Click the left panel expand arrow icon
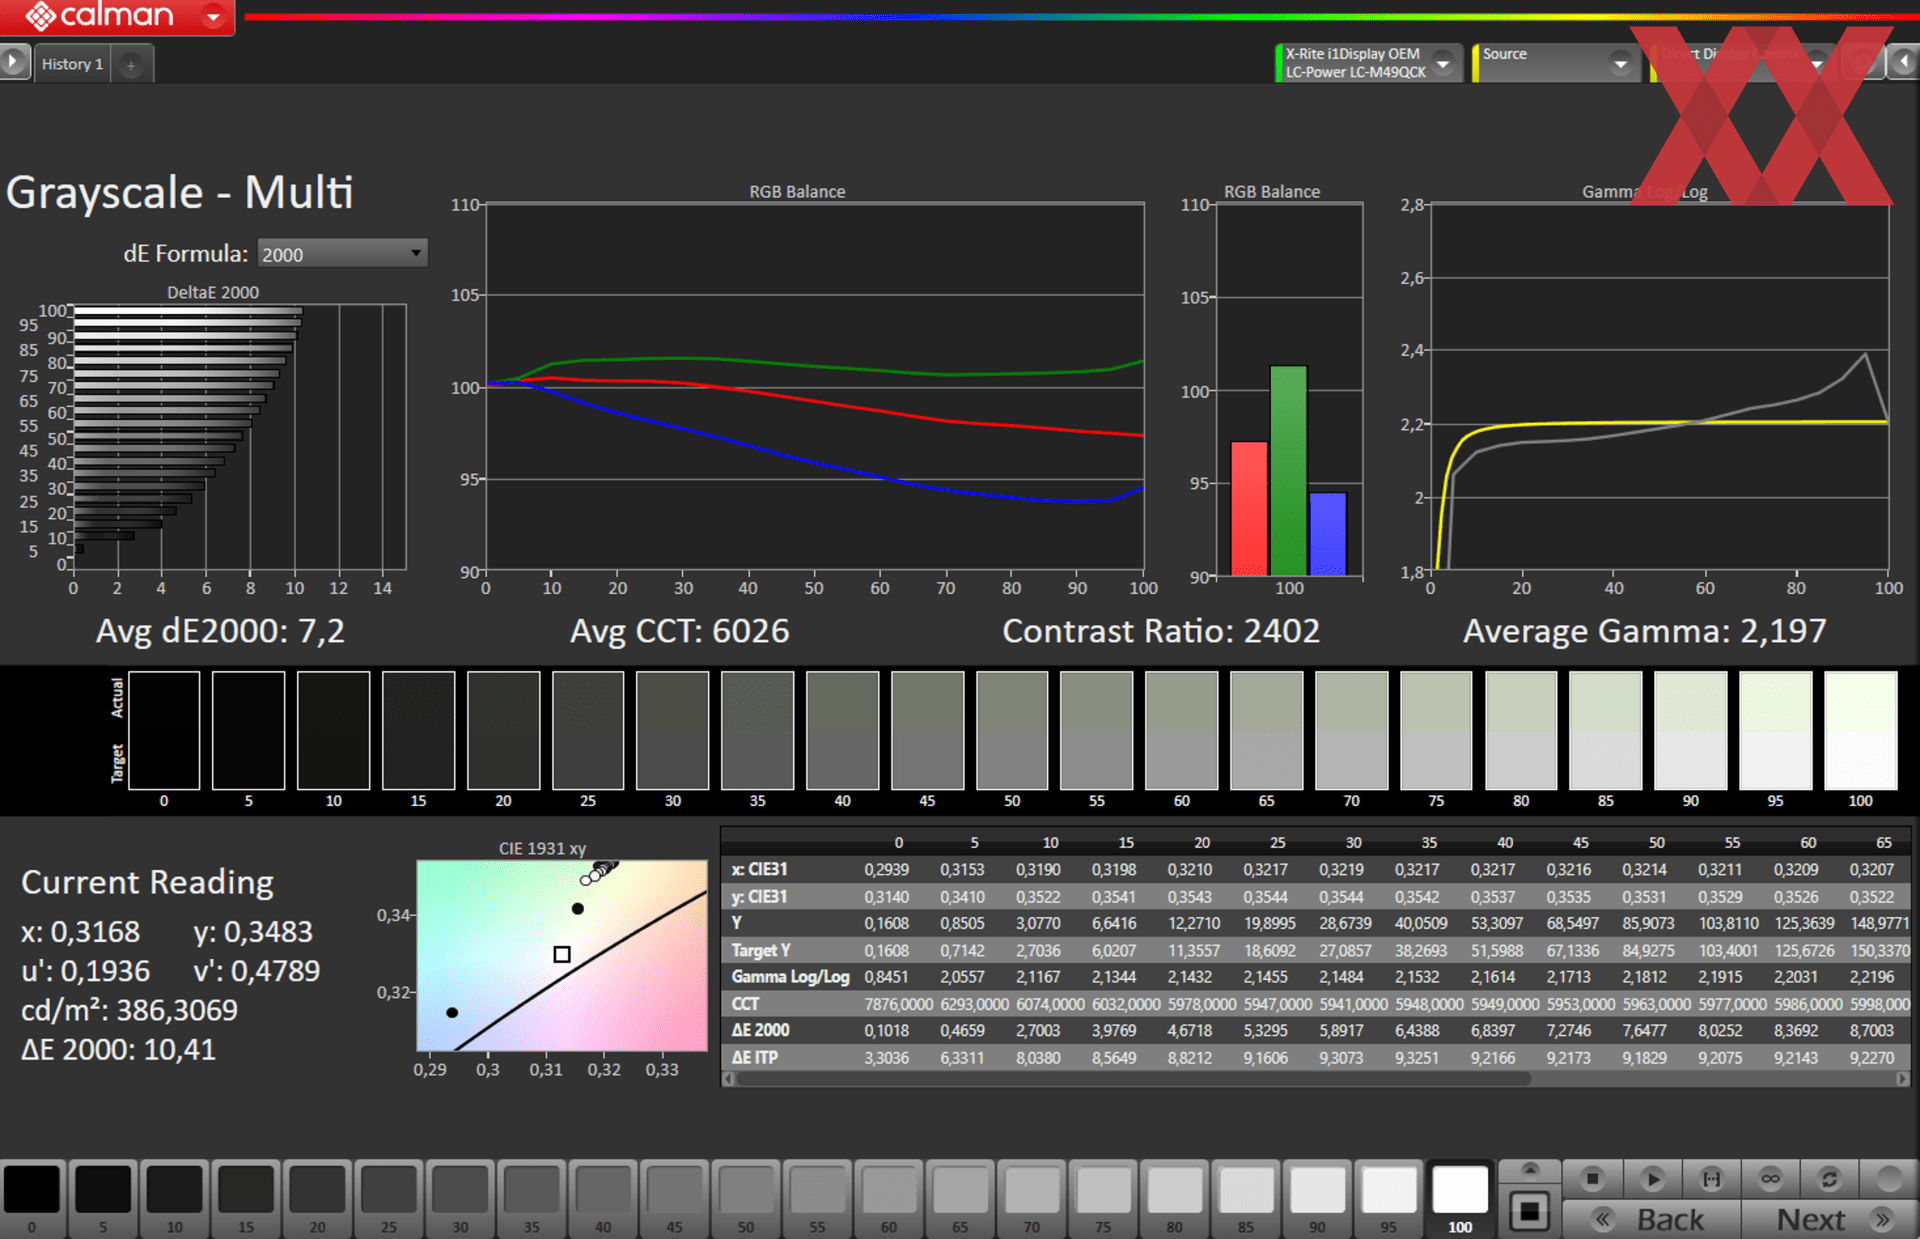The width and height of the screenshot is (1920, 1239). (x=13, y=62)
